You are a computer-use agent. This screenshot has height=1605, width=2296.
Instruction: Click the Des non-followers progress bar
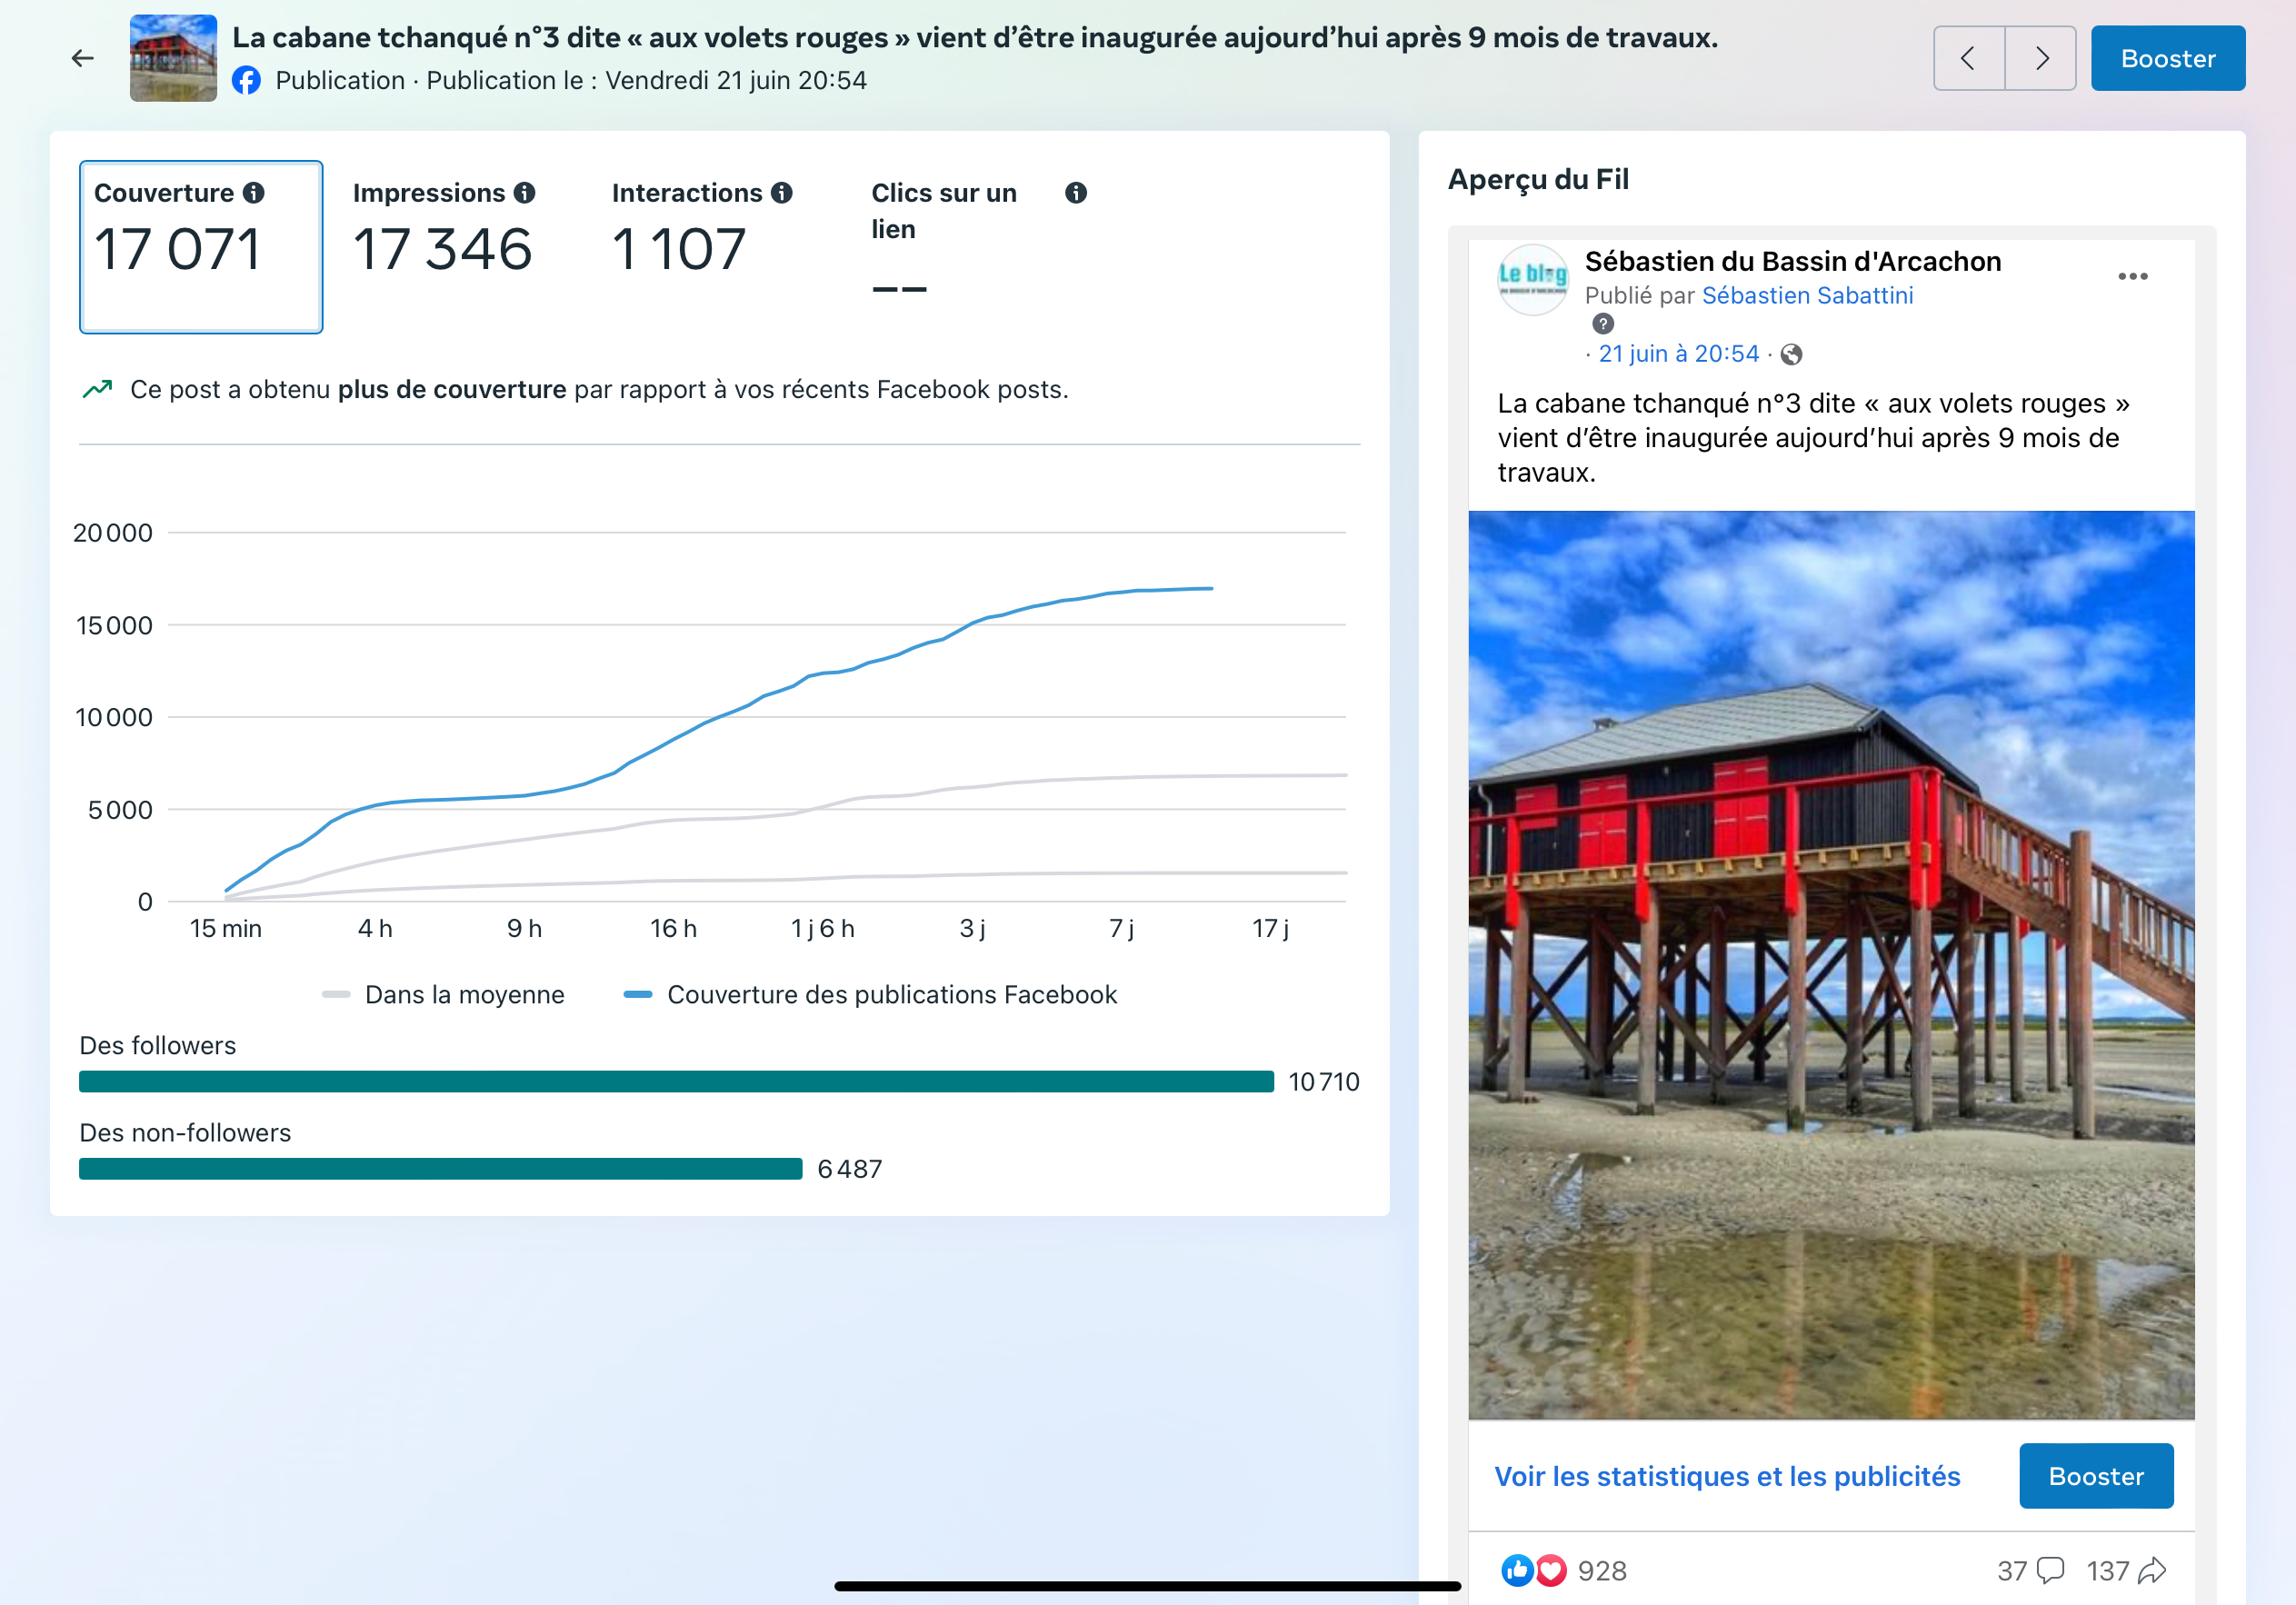point(441,1168)
